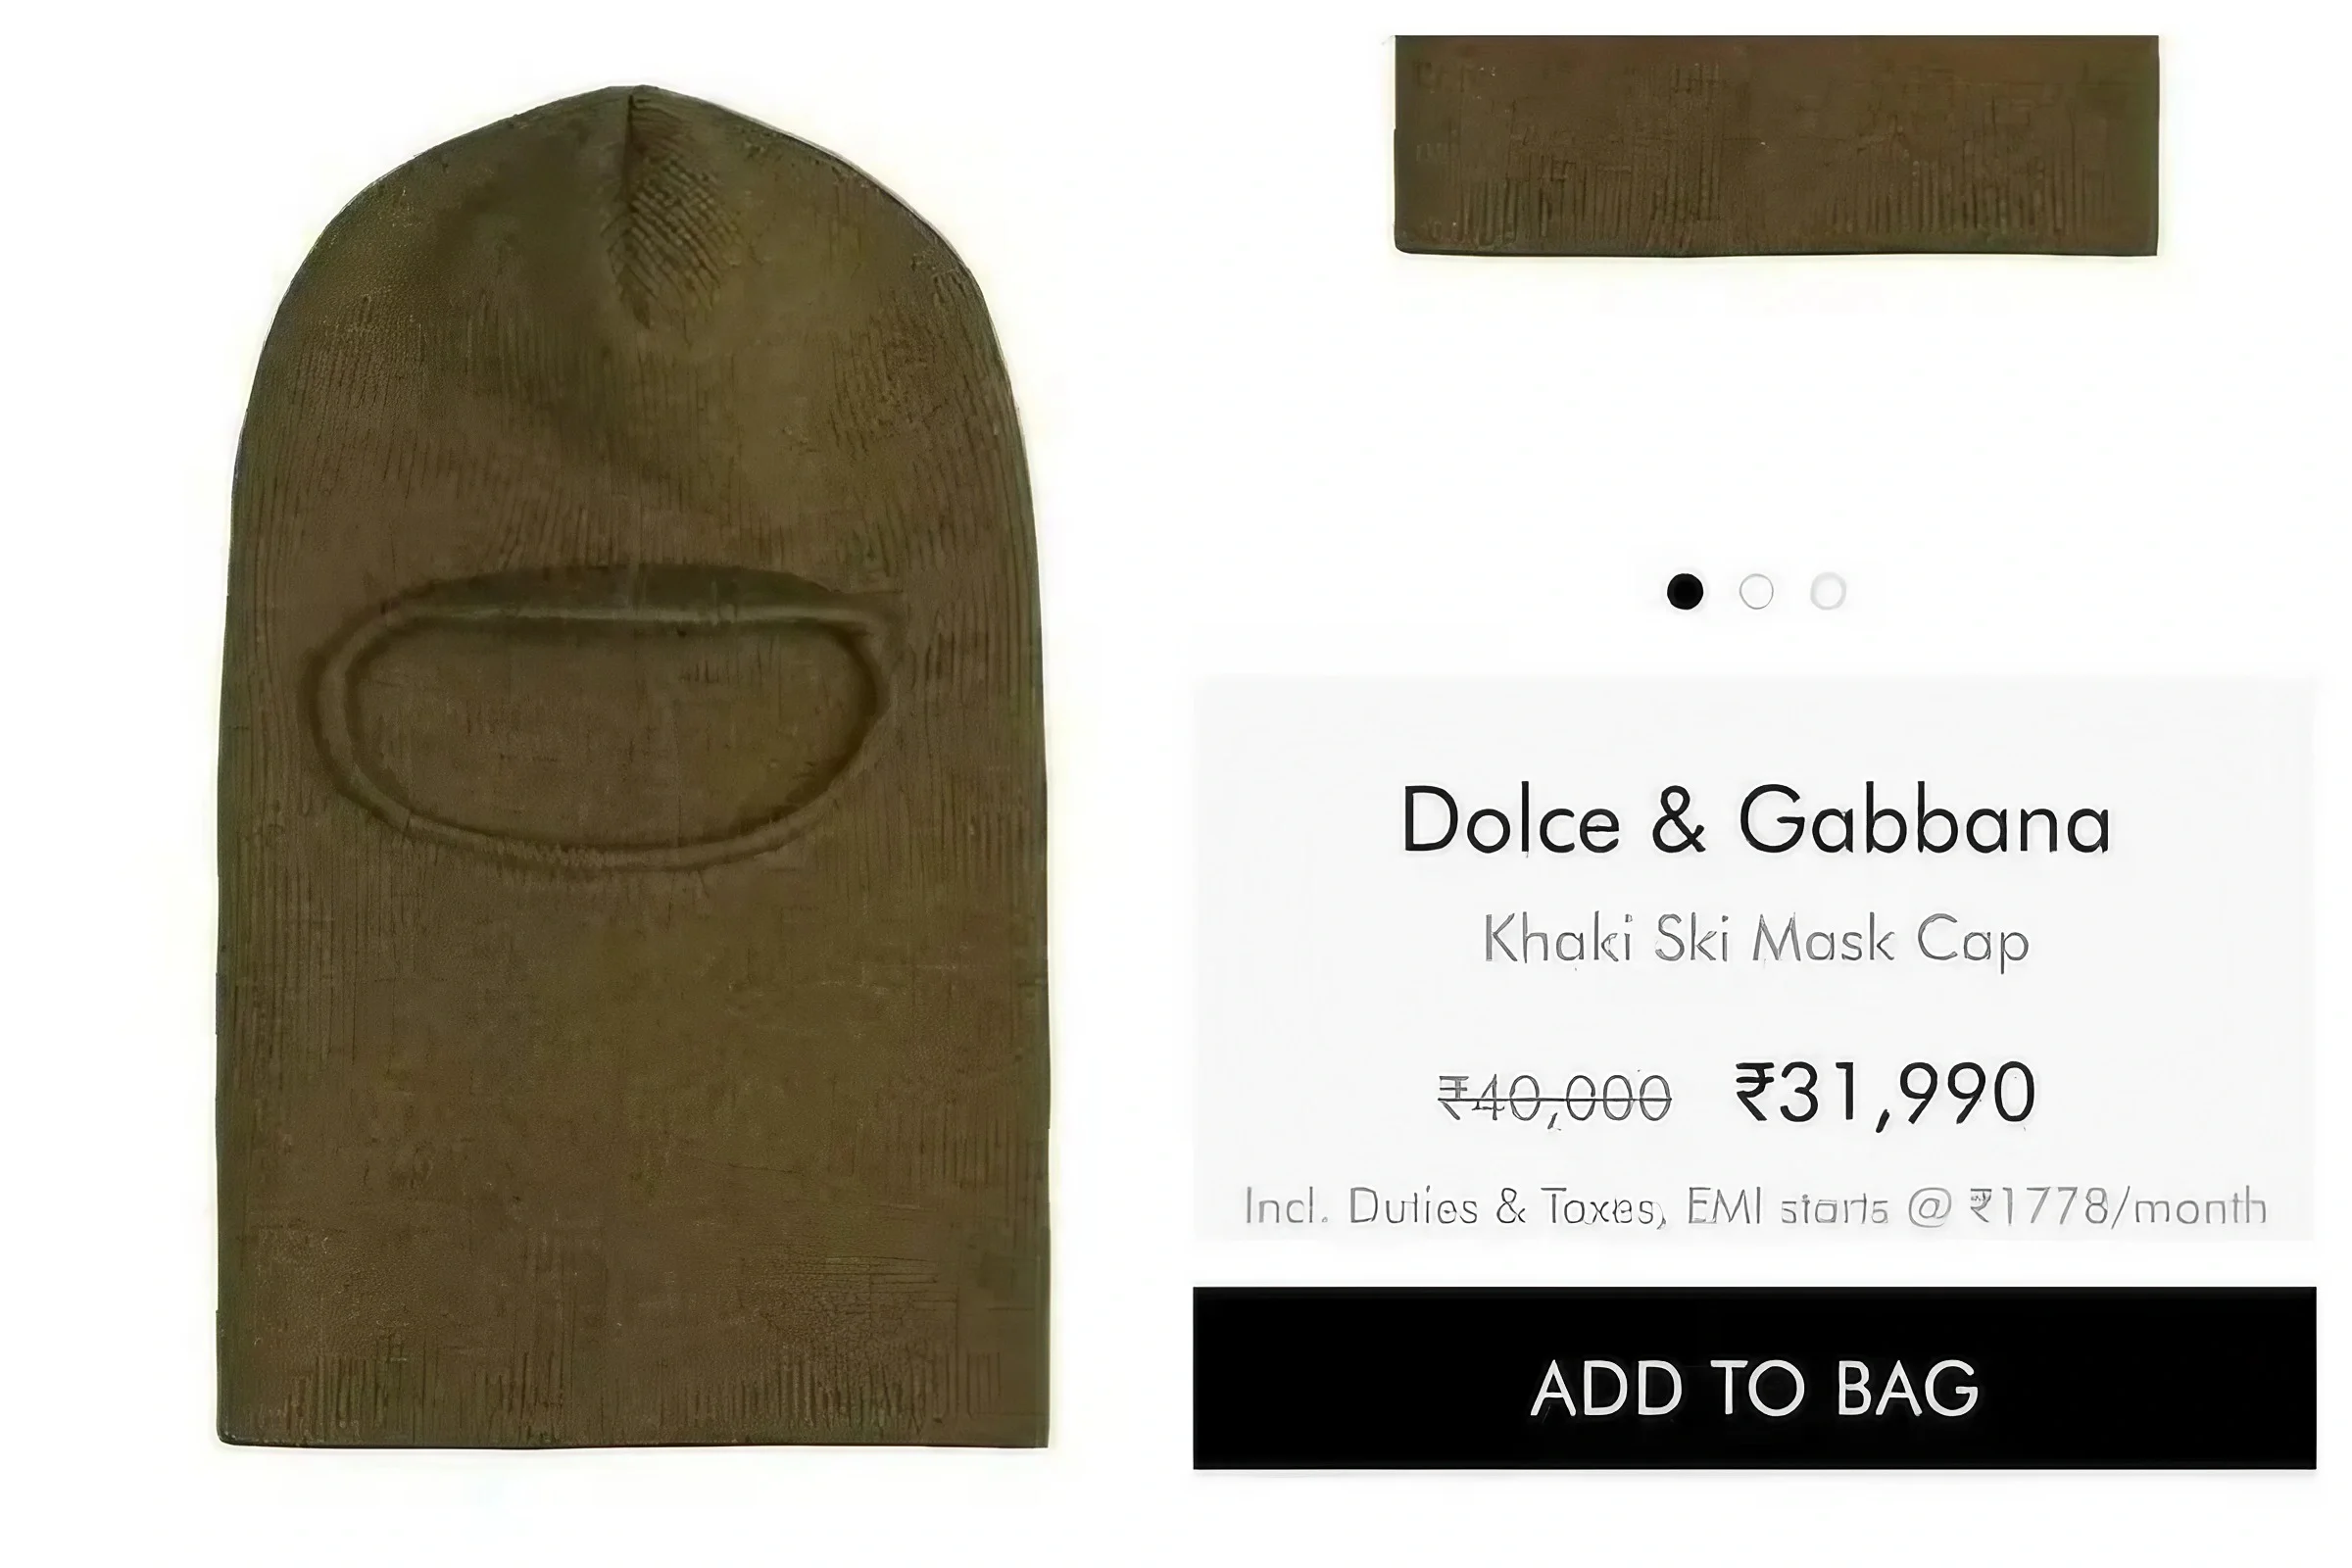Click the word Gabbana in the brand name
Viewport: 2352px width, 1568px height.
(x=1925, y=821)
